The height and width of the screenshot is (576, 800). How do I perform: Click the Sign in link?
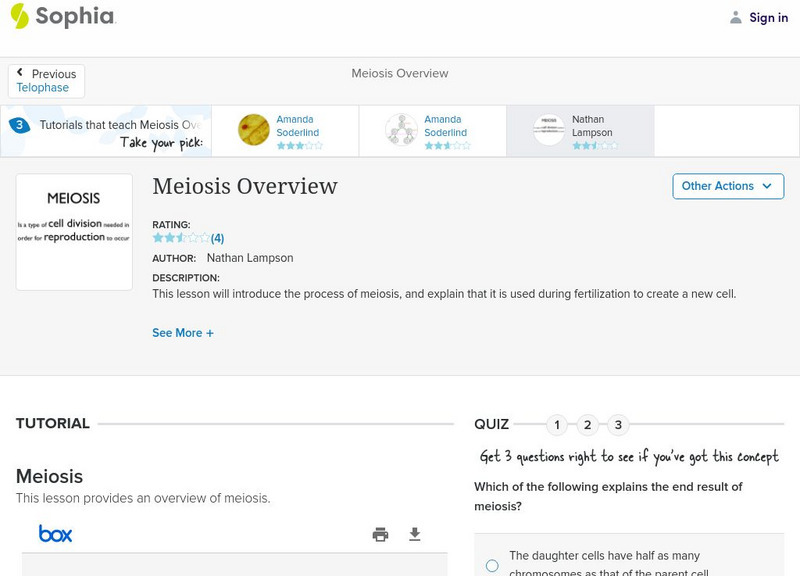click(768, 18)
